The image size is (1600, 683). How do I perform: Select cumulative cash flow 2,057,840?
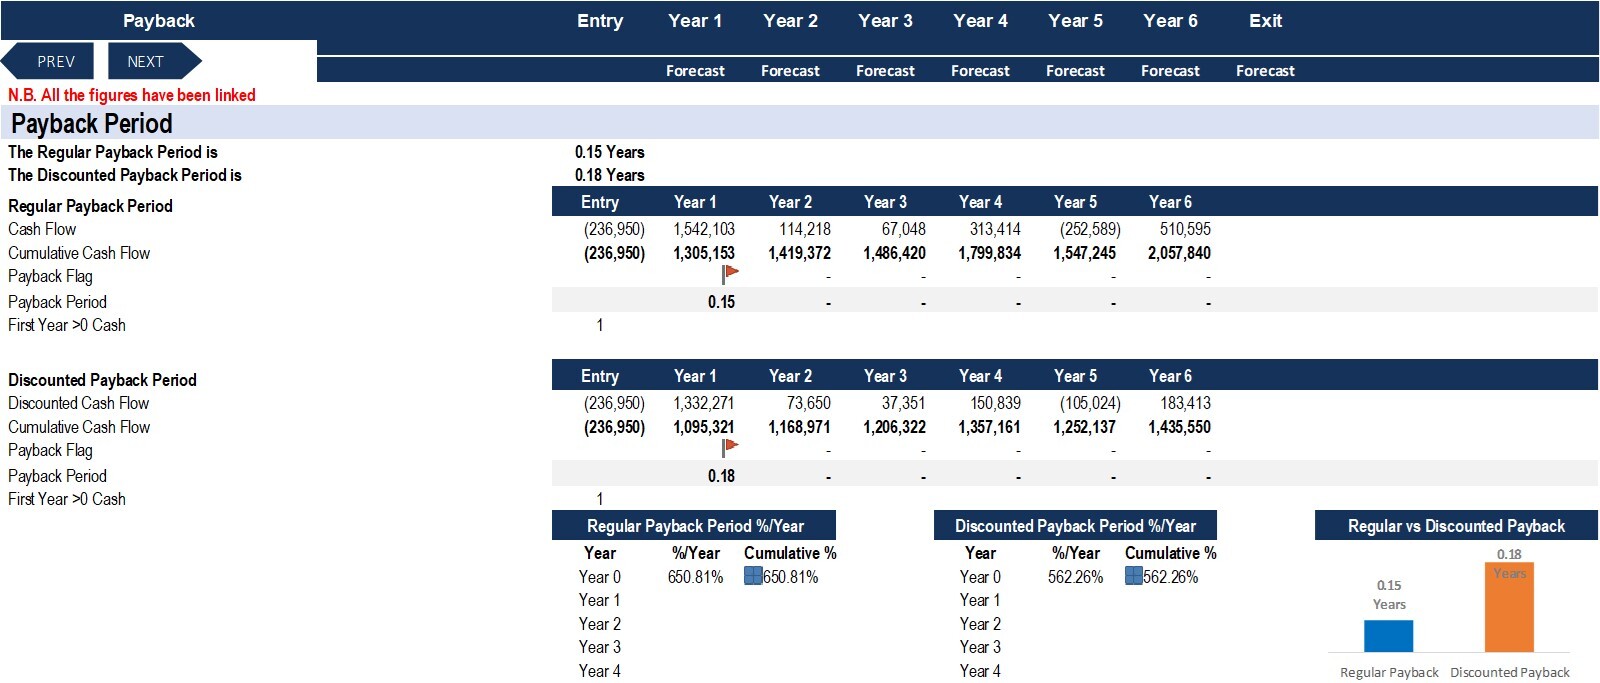1179,253
